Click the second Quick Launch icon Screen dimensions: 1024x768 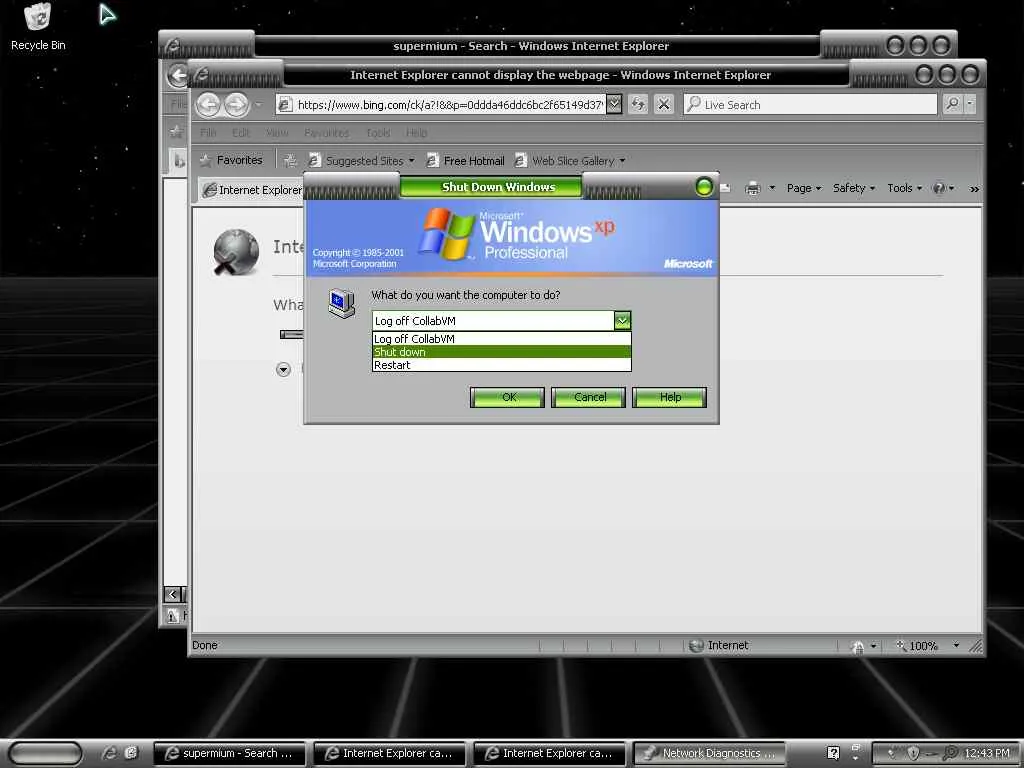pos(131,753)
